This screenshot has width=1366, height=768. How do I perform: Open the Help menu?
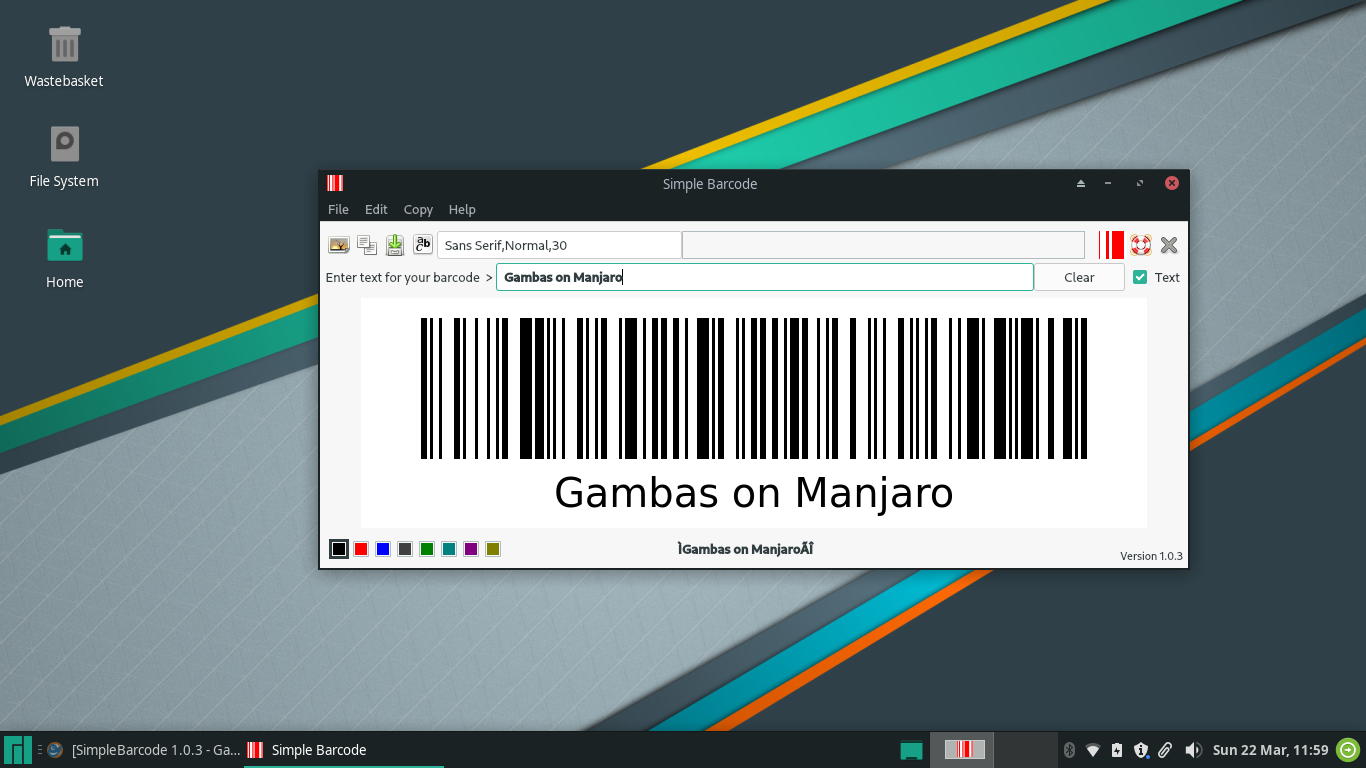coord(462,209)
